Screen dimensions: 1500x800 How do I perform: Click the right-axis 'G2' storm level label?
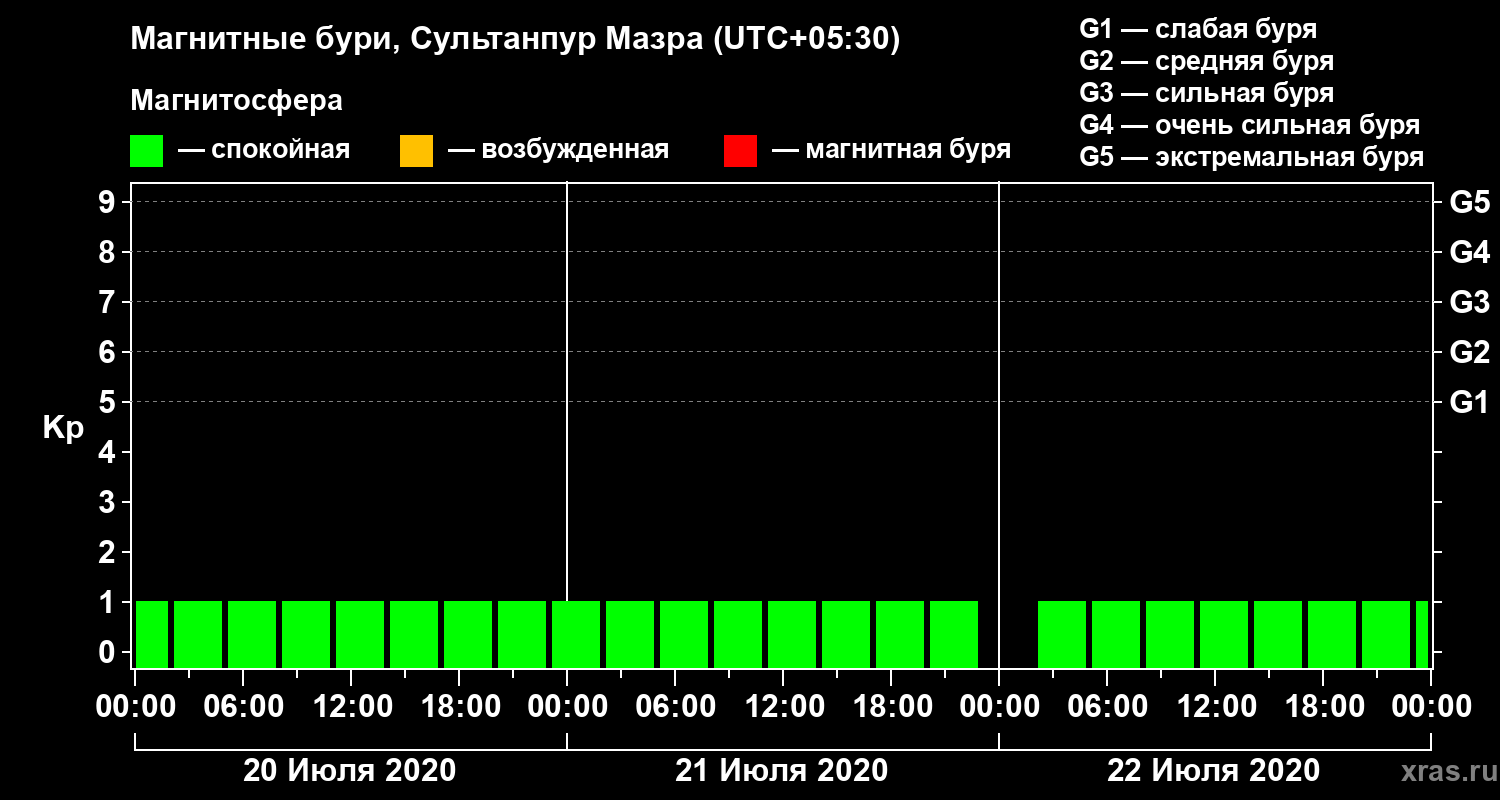pos(1469,352)
